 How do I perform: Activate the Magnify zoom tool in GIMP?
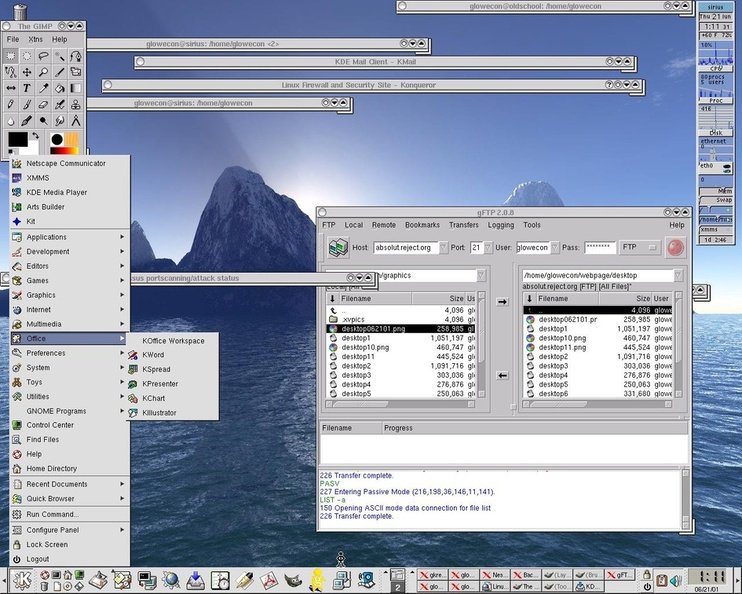click(43, 72)
